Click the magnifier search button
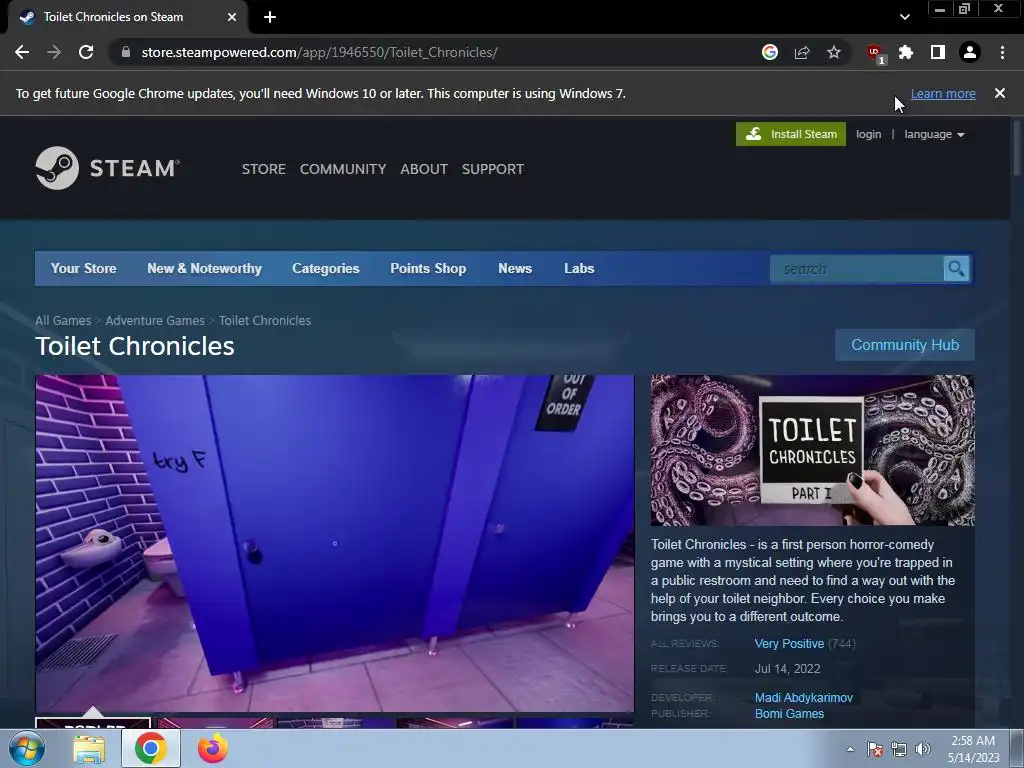 tap(957, 269)
